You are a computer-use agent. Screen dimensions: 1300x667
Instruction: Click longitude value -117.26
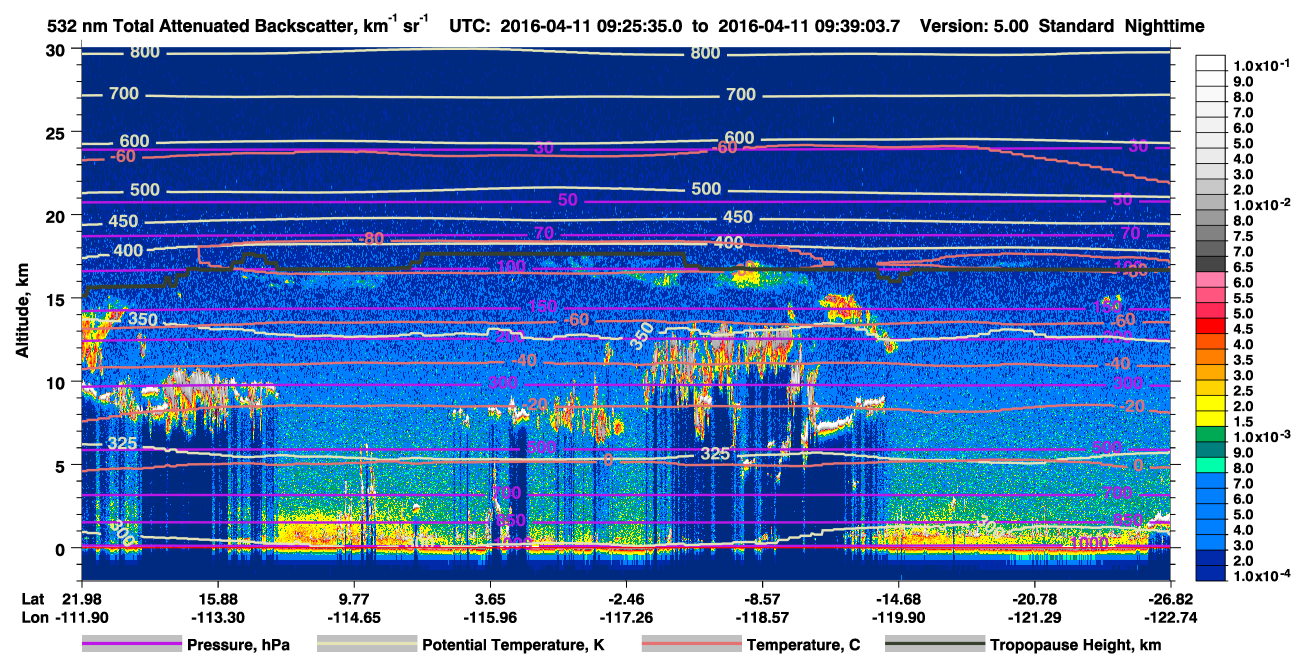pos(626,617)
